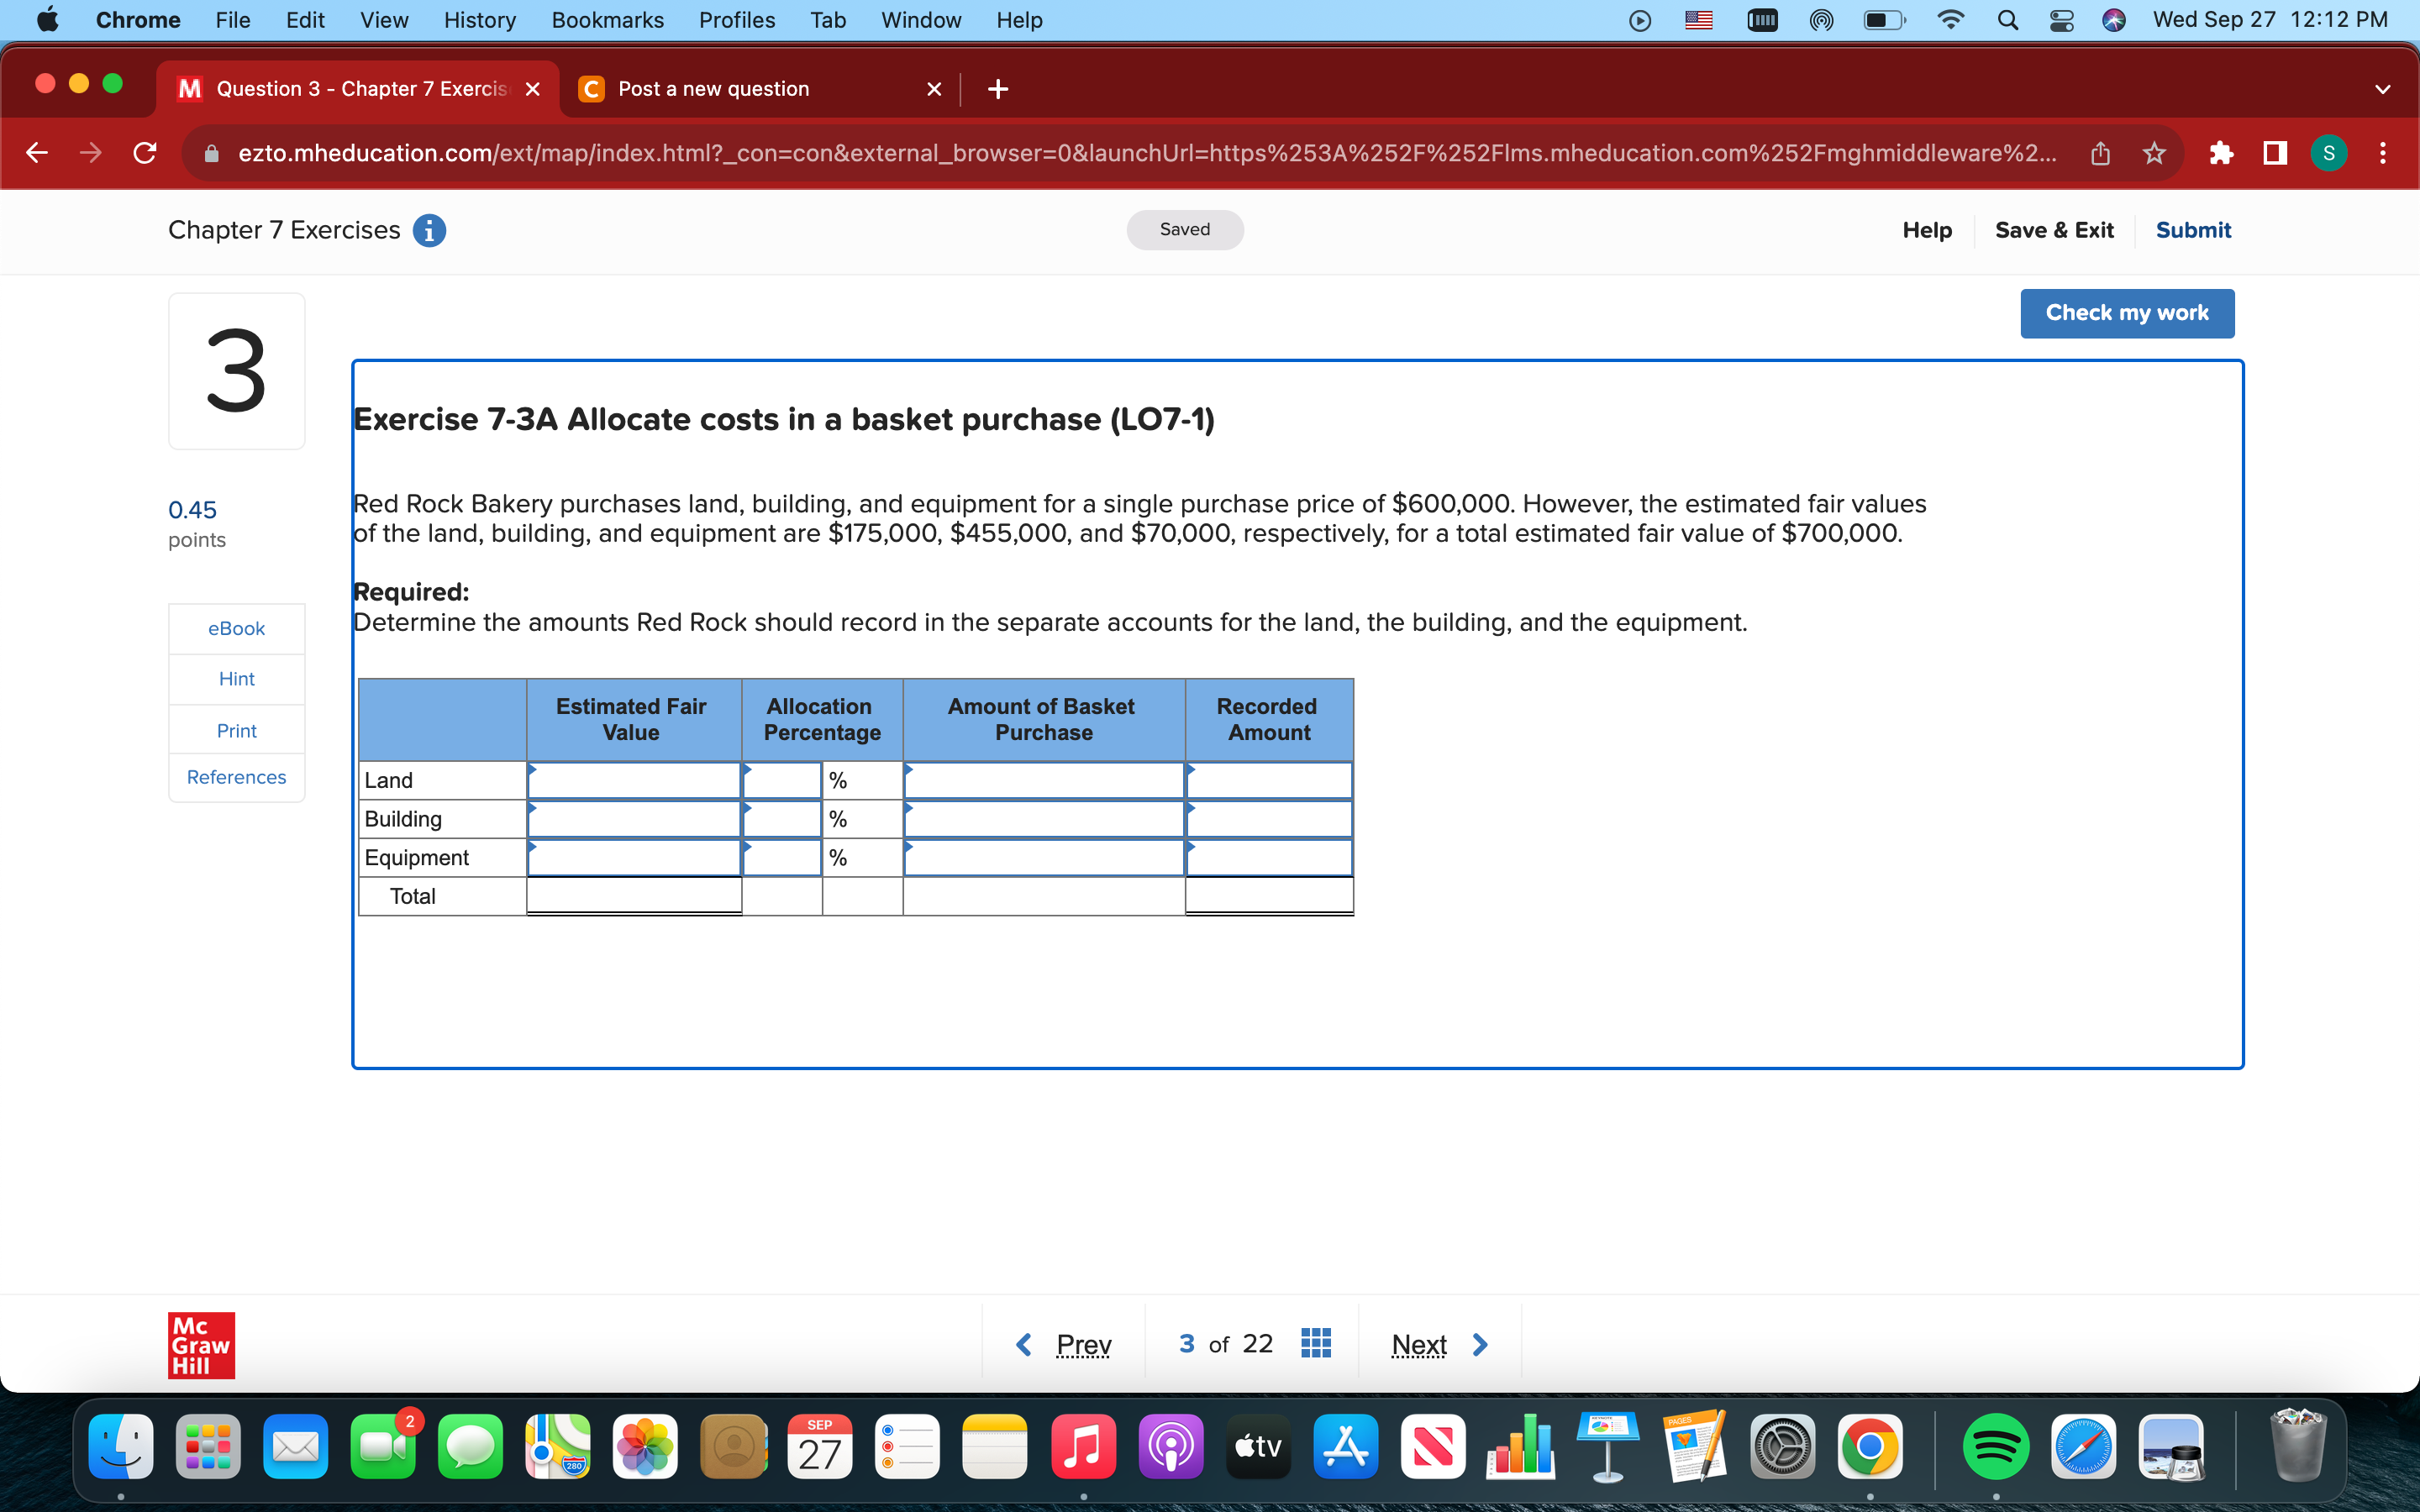
Task: Click the share icon in the address bar
Action: 2099,153
